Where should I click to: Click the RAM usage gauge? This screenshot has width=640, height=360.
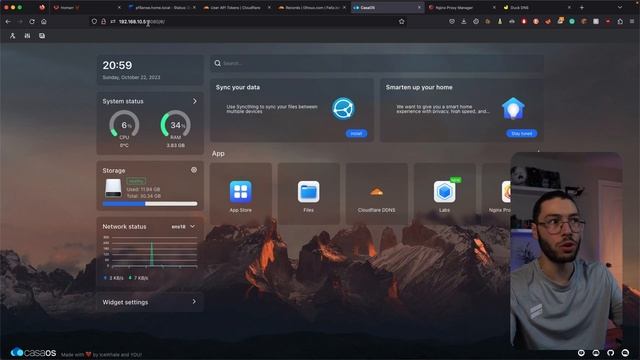click(176, 124)
